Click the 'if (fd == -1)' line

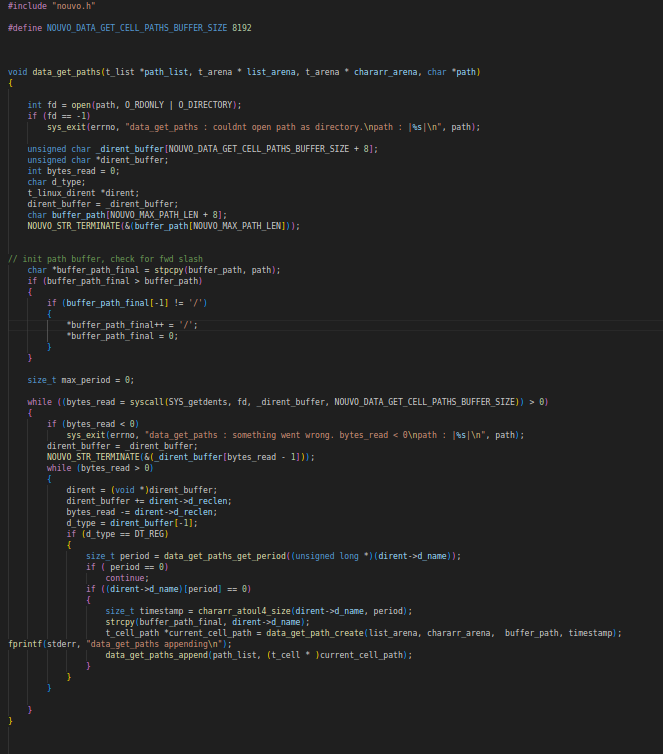pyautogui.click(x=59, y=116)
